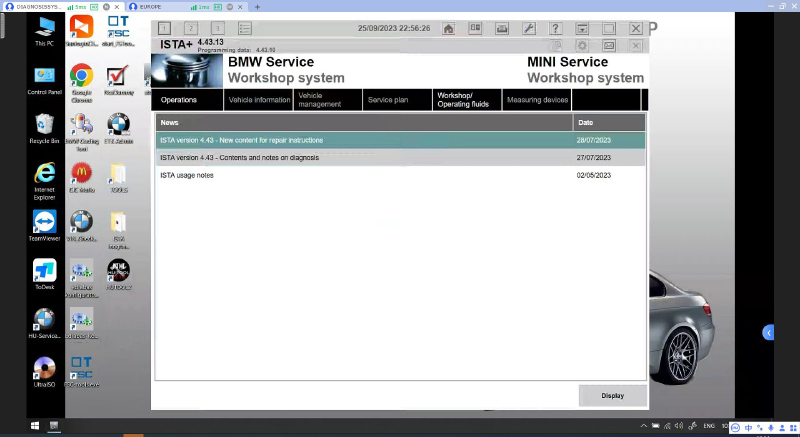Switch to Vehicle information tab
This screenshot has width=800, height=437.
[x=259, y=100]
